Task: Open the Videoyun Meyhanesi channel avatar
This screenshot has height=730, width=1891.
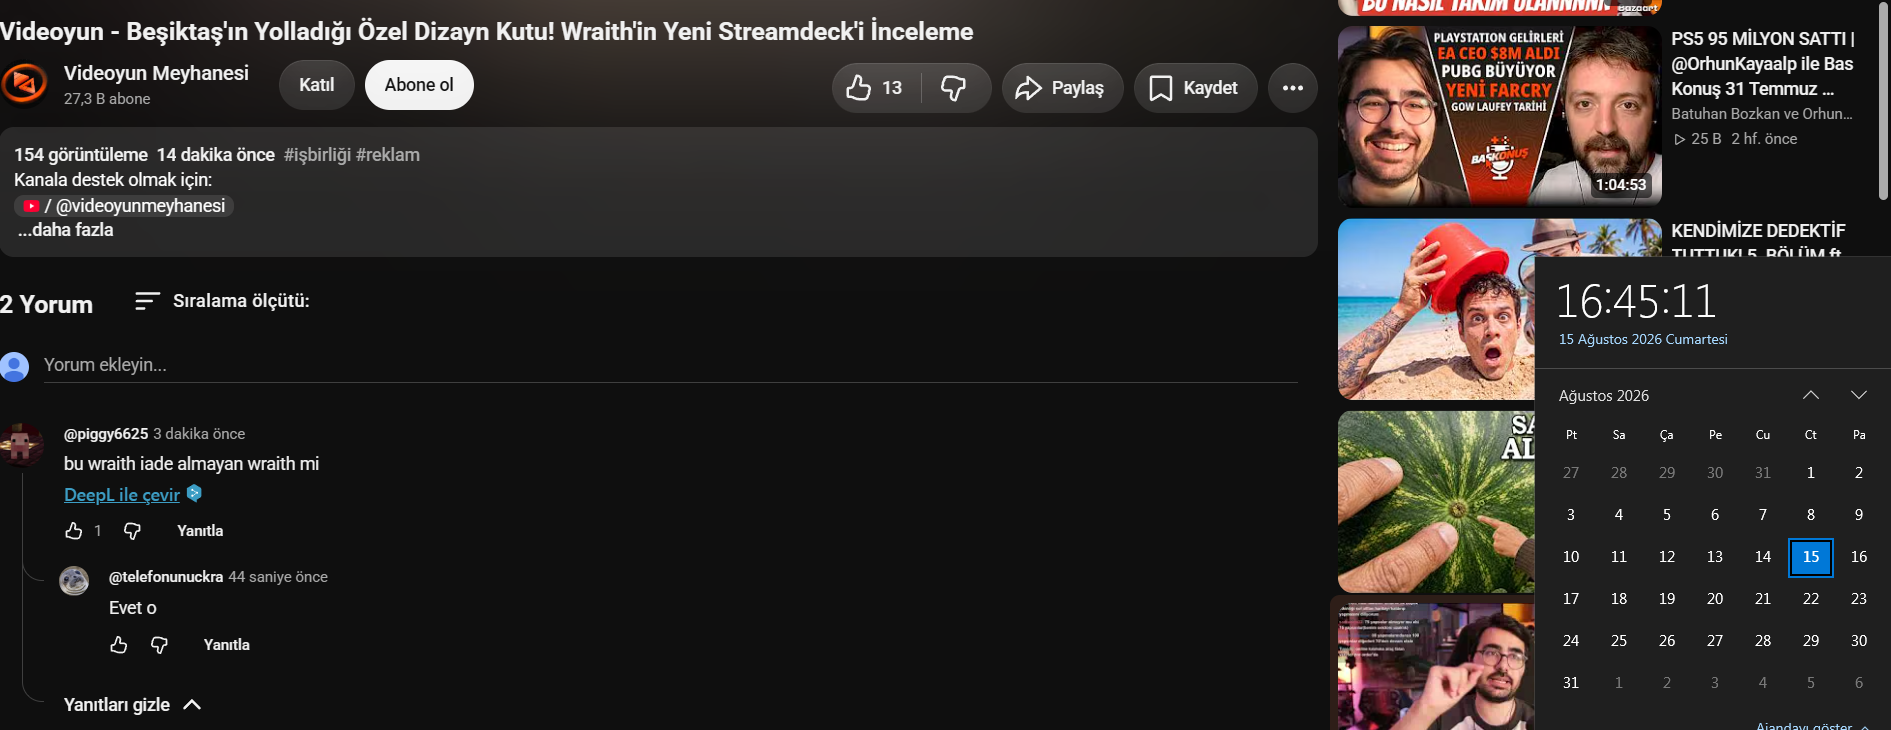Action: (25, 84)
